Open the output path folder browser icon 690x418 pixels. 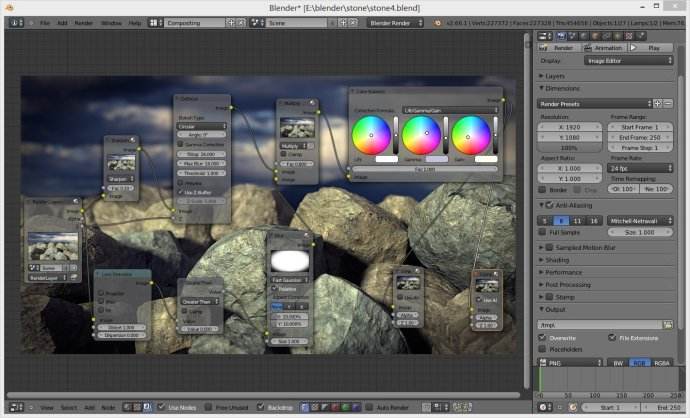click(x=670, y=324)
